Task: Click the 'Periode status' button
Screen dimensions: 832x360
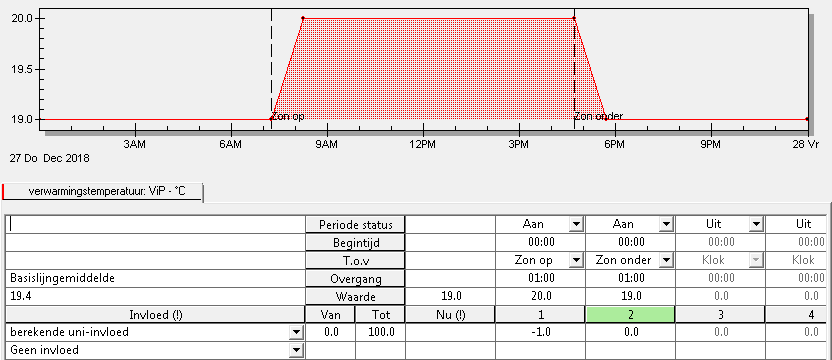Action: point(356,225)
